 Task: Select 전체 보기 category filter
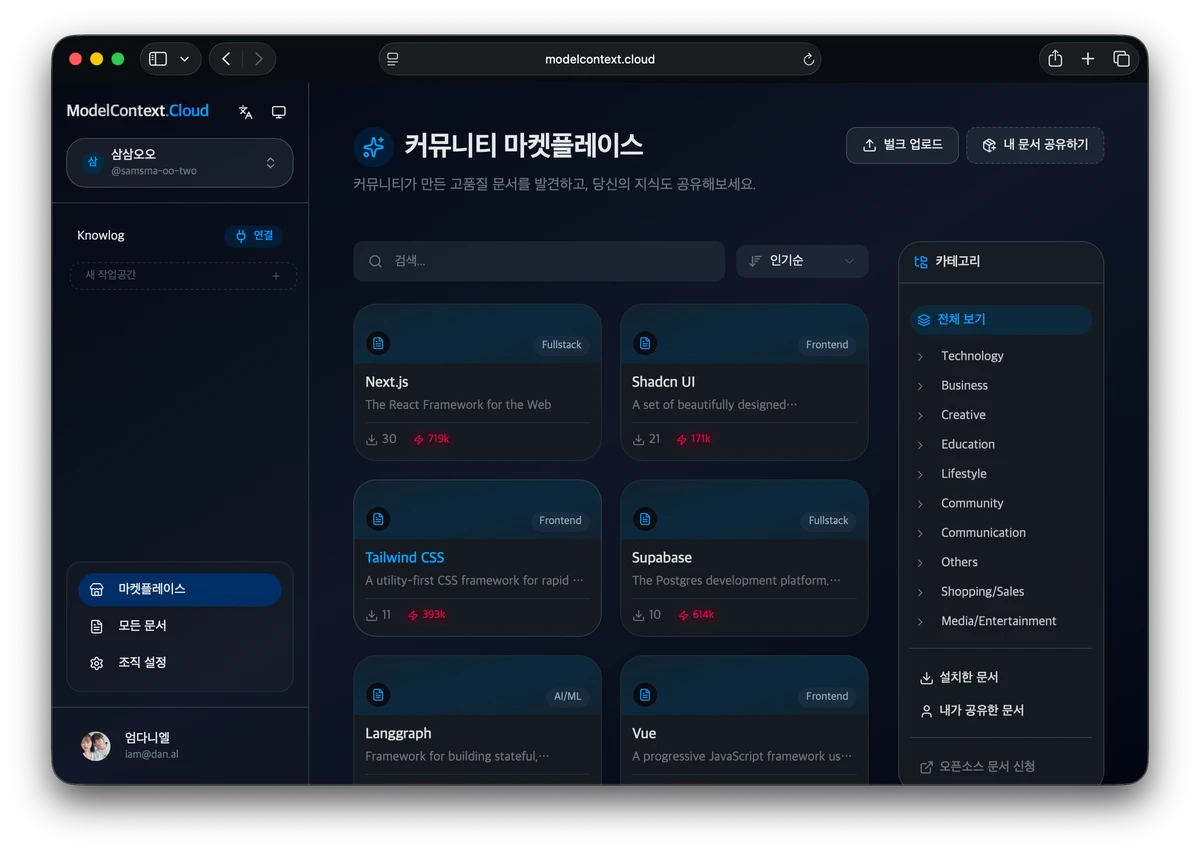tap(1001, 320)
